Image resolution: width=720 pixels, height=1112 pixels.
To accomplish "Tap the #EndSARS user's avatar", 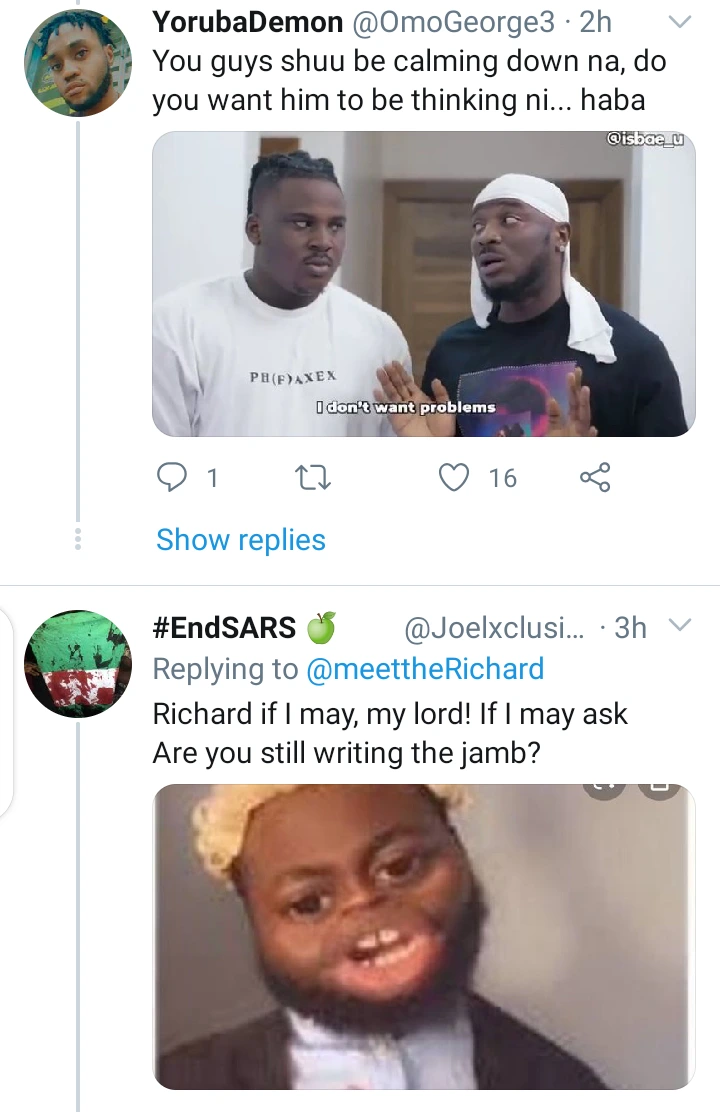I will (77, 663).
